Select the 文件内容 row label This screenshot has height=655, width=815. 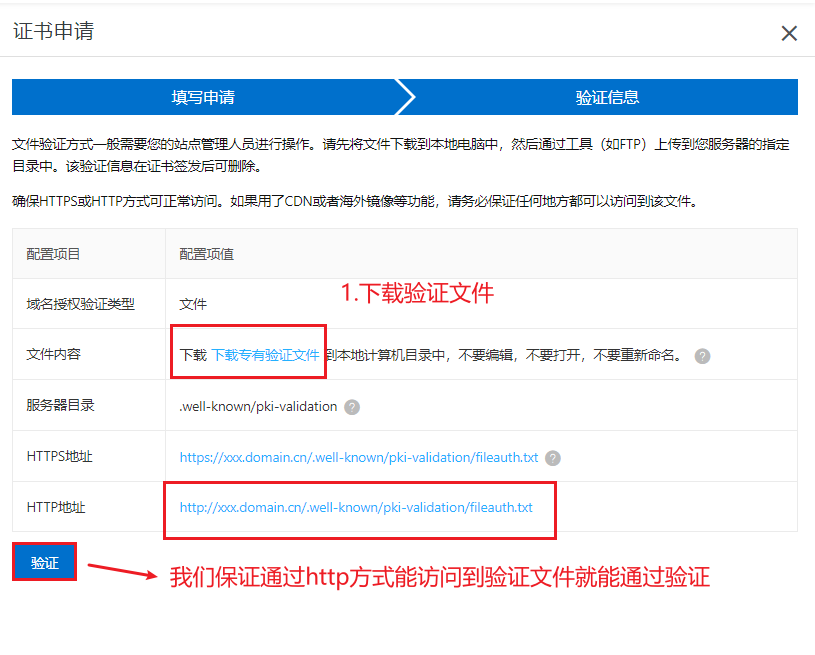tap(54, 355)
